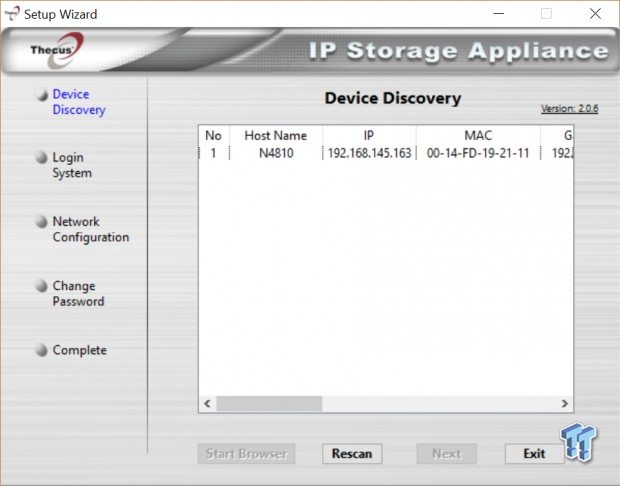Select the Network Configuration step bullet

[41, 221]
